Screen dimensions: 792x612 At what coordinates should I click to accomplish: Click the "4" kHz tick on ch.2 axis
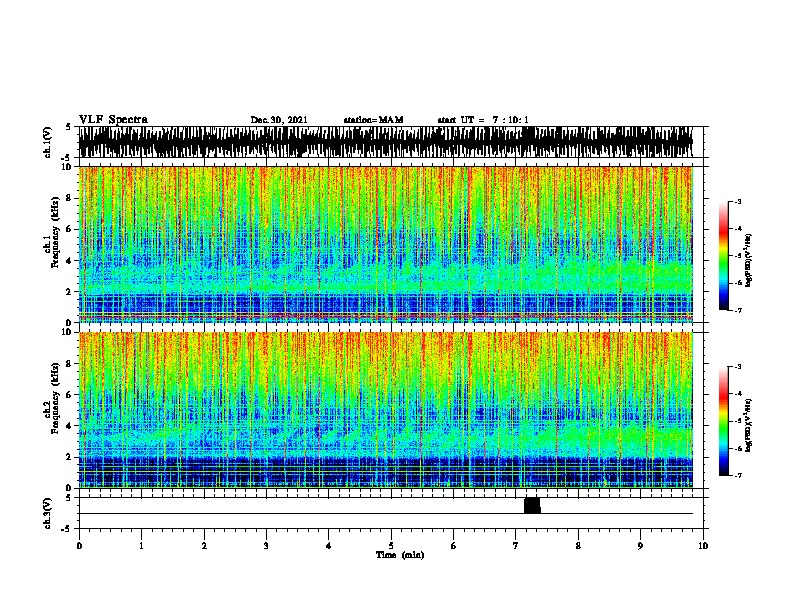[x=70, y=426]
